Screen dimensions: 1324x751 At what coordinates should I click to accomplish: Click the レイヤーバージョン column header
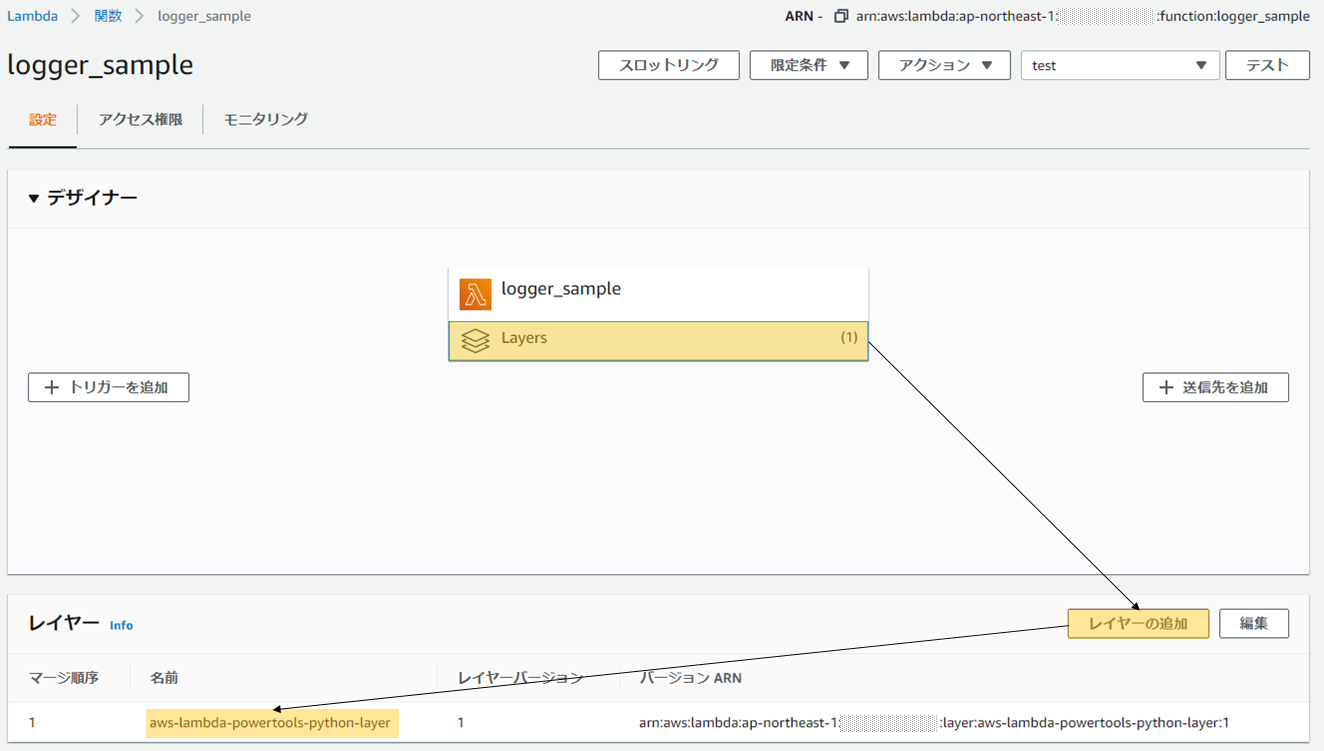tap(520, 678)
